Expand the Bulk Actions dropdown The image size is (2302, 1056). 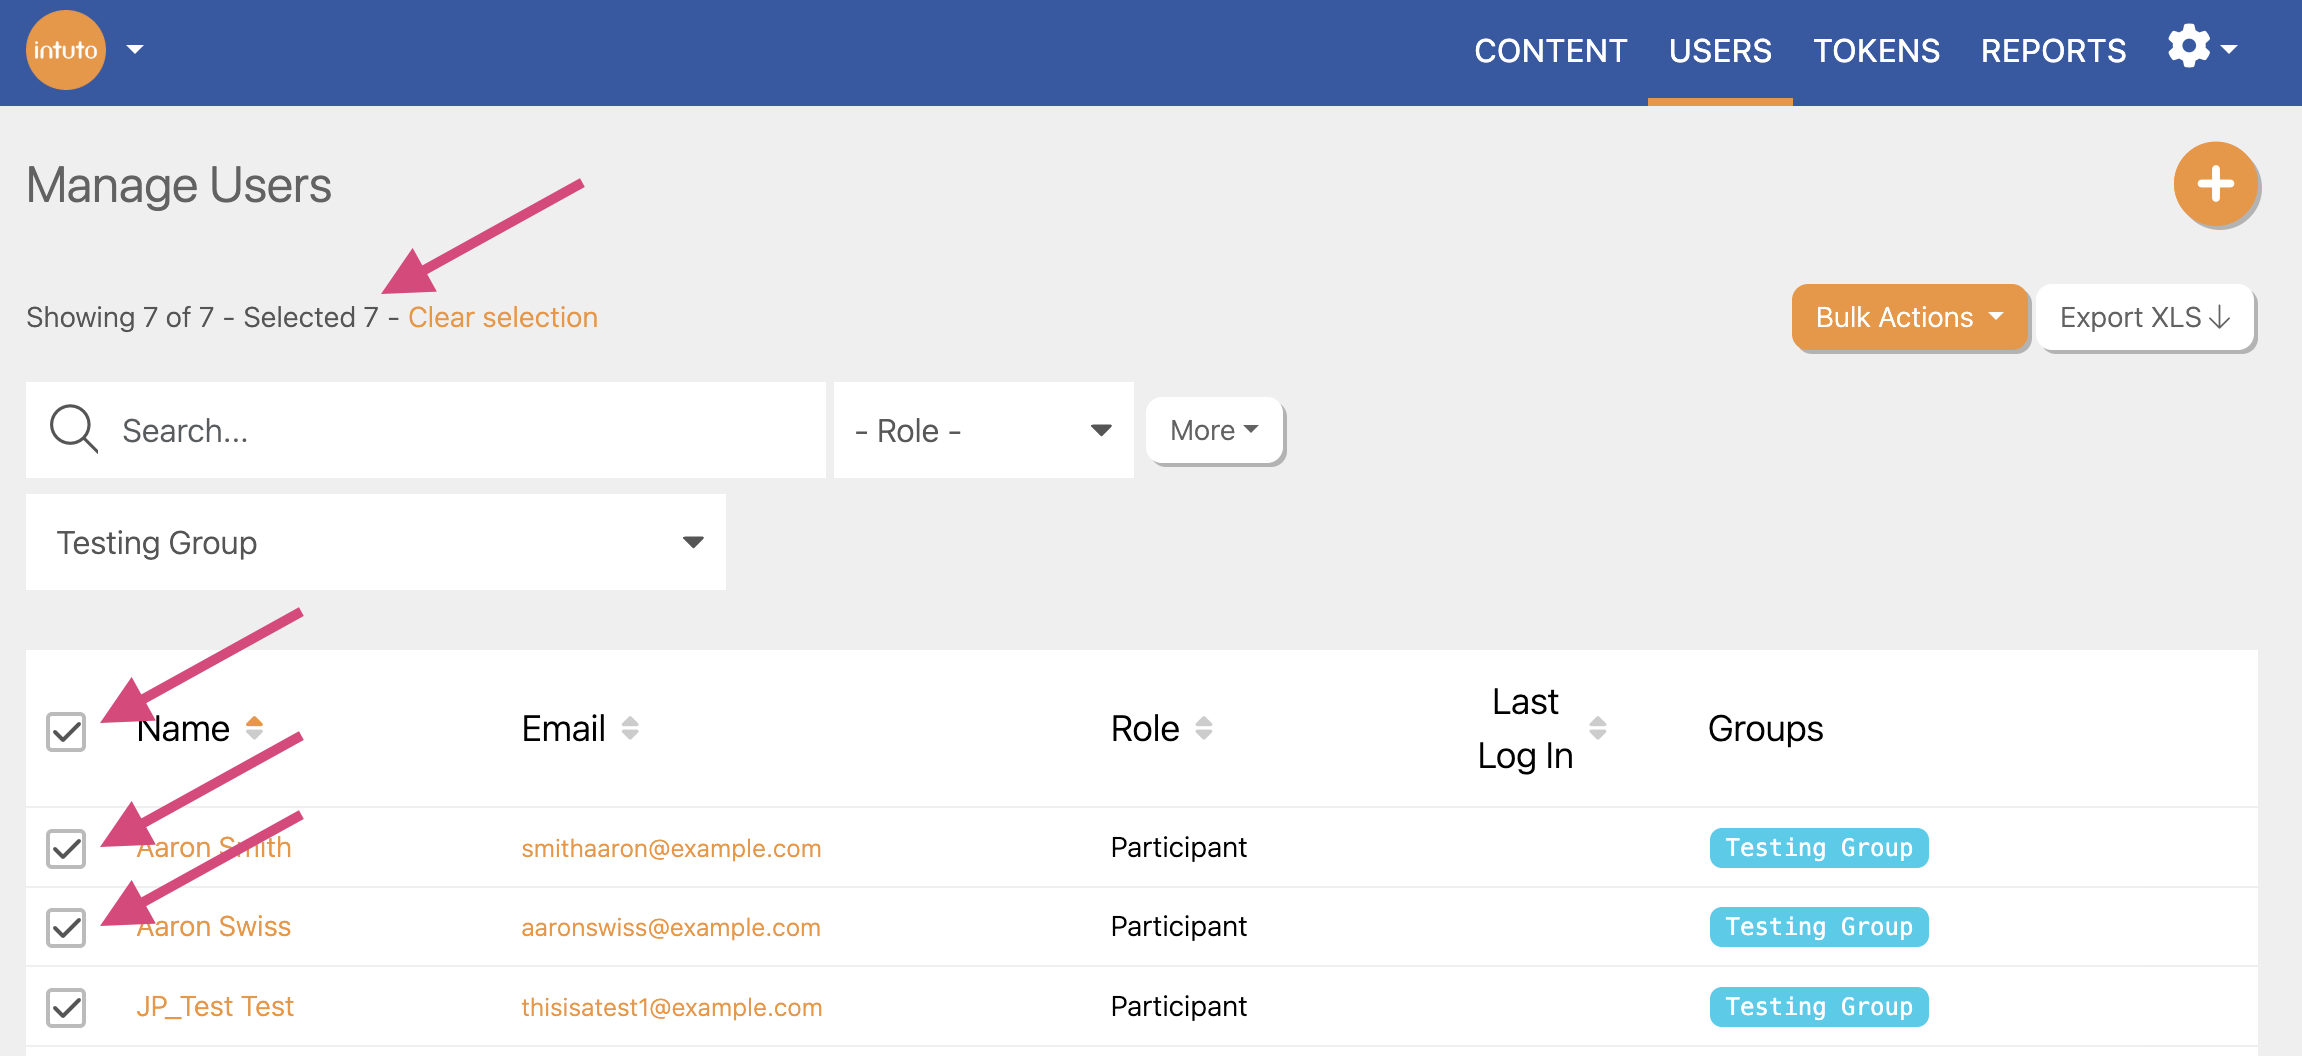point(1909,318)
